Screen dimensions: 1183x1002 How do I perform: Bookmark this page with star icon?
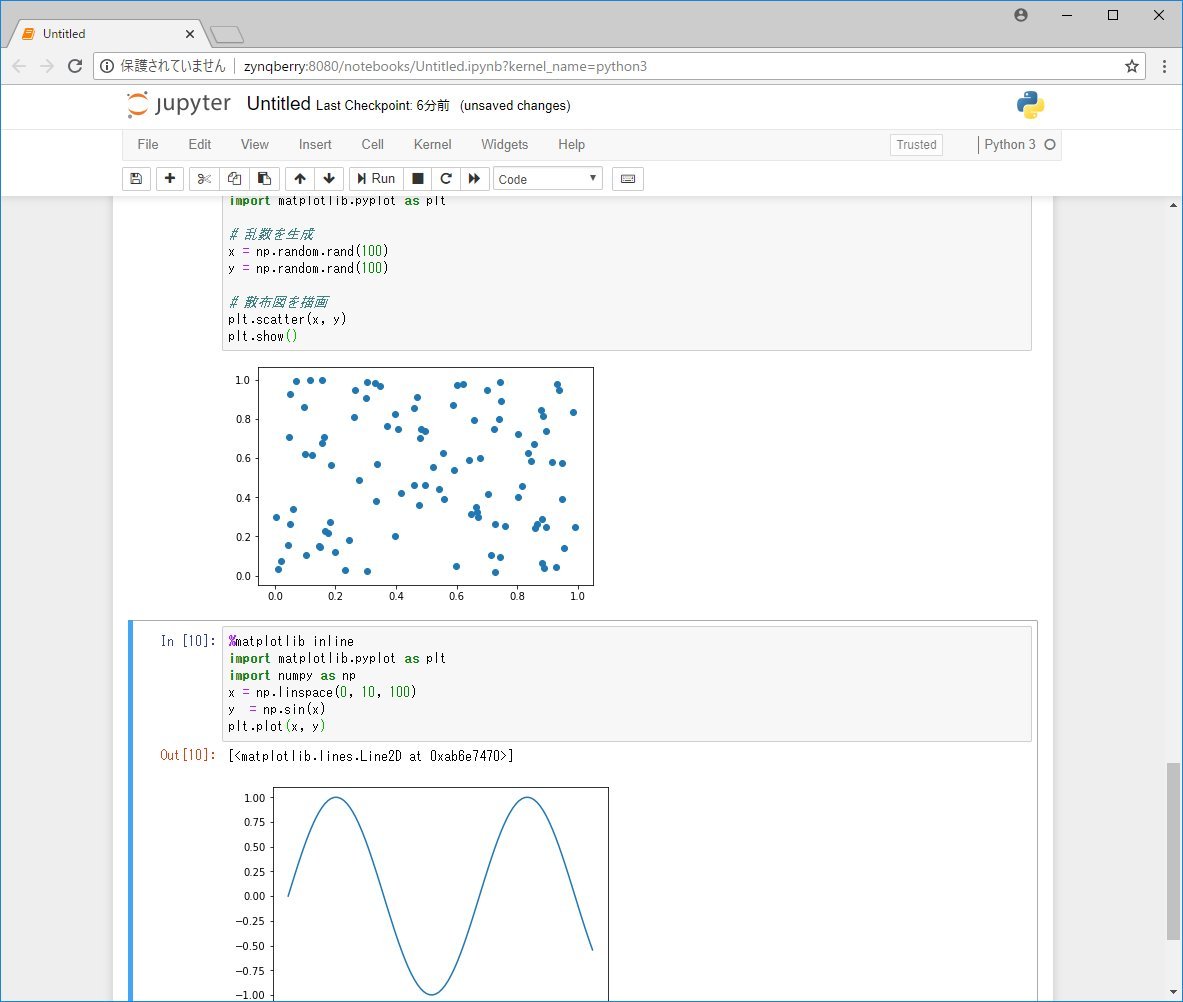(1131, 66)
